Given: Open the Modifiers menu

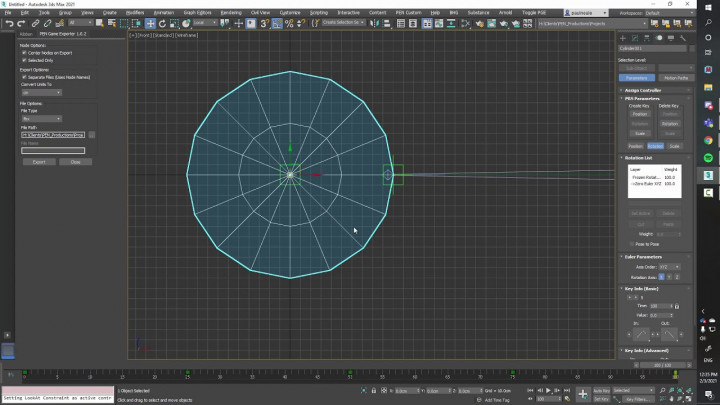Looking at the screenshot, I should 135,13.
